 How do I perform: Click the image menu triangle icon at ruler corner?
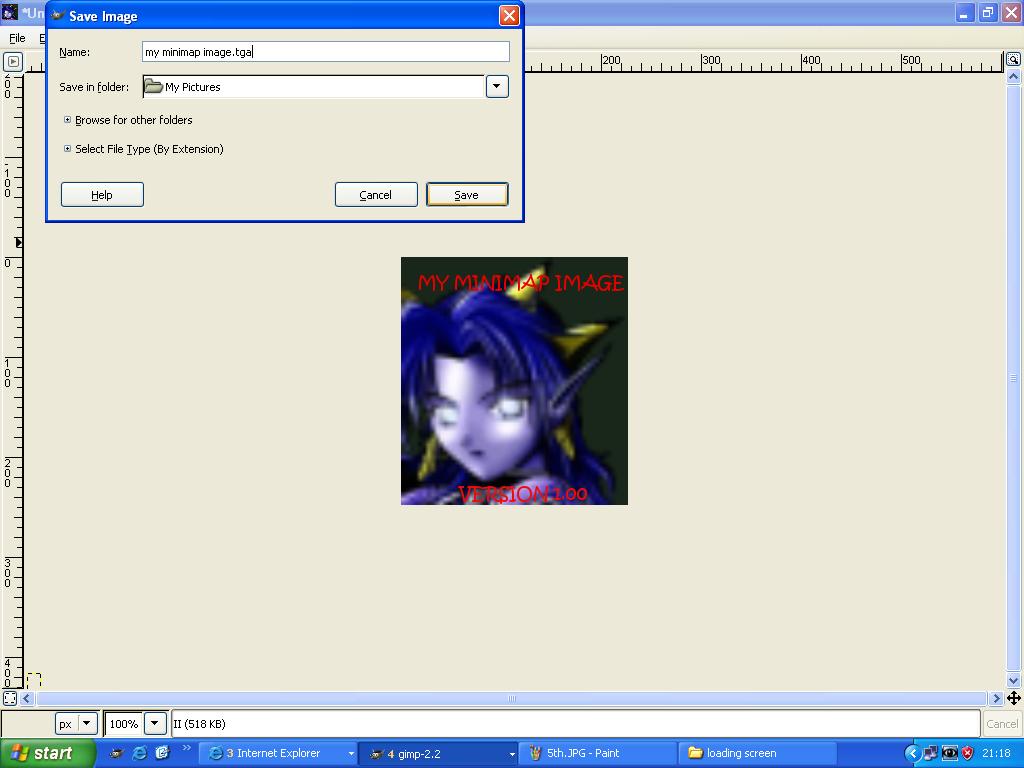(x=13, y=62)
